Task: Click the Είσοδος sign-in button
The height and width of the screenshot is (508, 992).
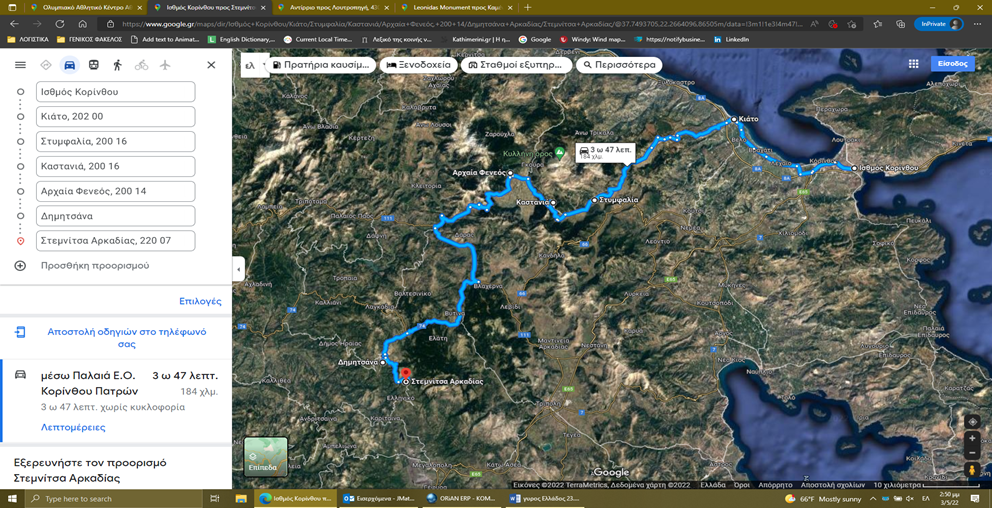Action: pyautogui.click(x=952, y=64)
